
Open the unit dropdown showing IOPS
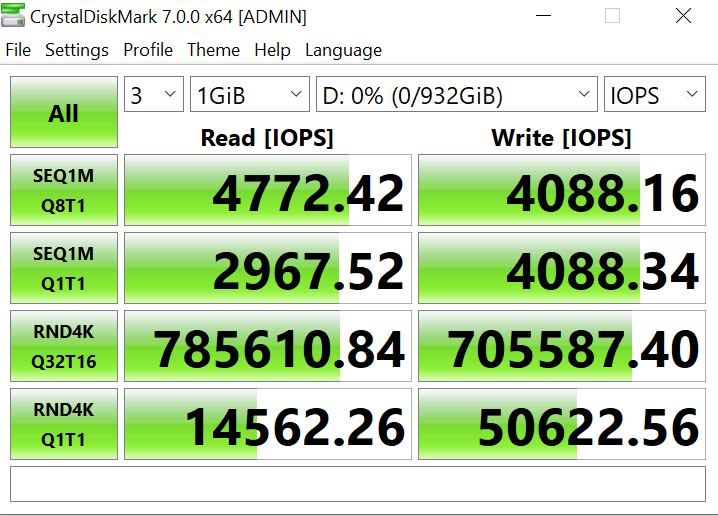[654, 94]
